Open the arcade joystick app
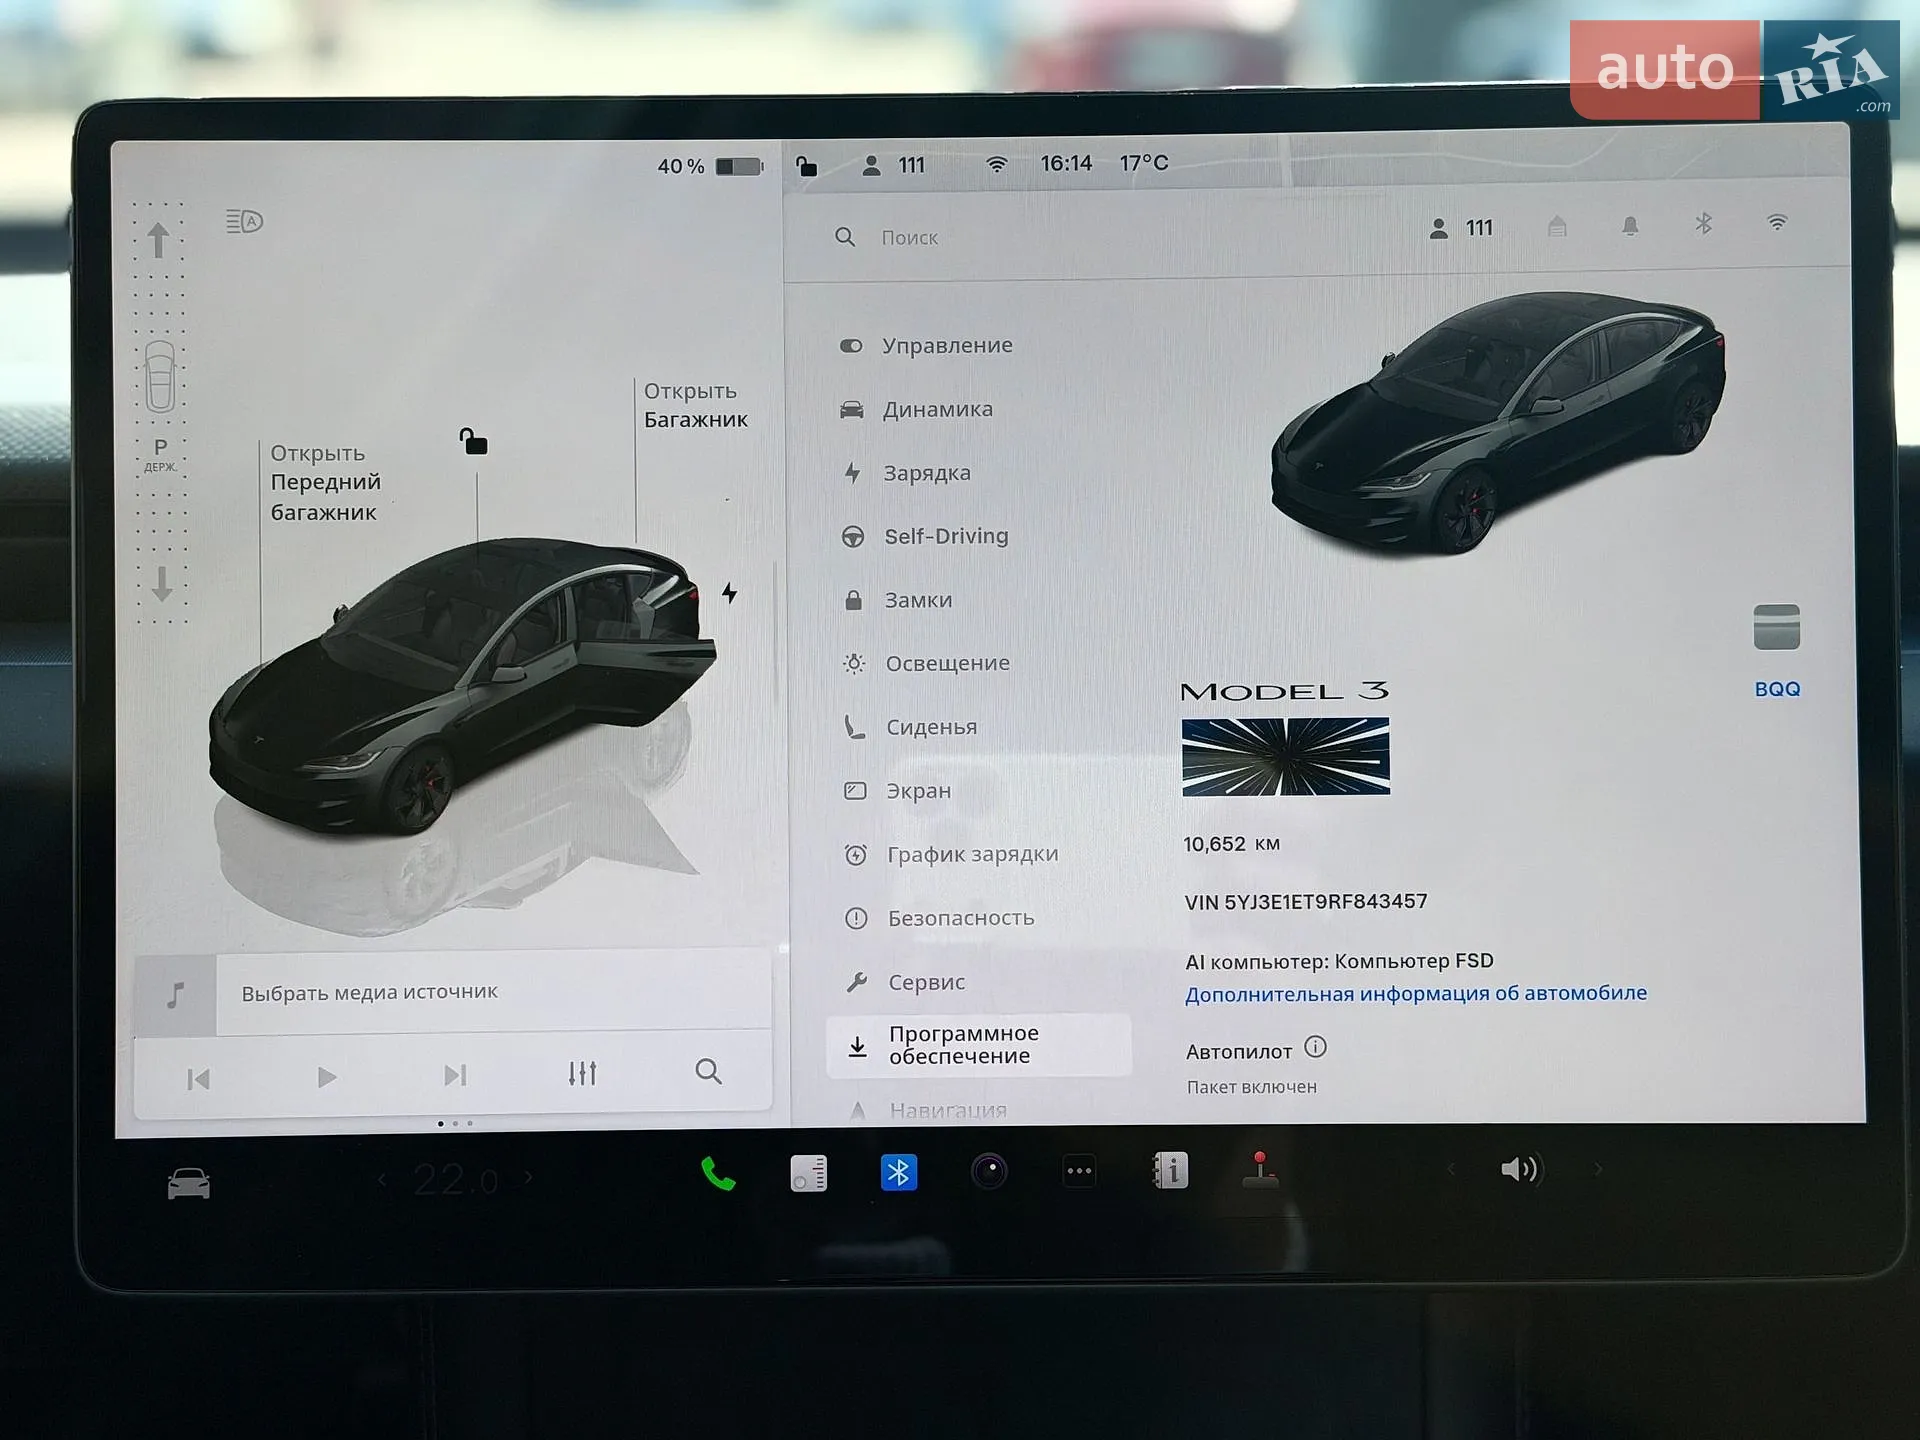Viewport: 1920px width, 1440px height. pos(1260,1170)
